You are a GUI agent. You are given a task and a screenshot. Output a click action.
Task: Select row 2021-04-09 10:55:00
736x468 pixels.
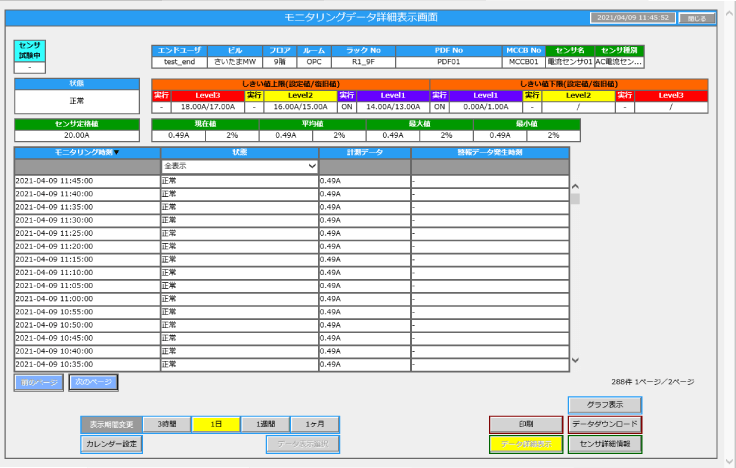point(291,312)
